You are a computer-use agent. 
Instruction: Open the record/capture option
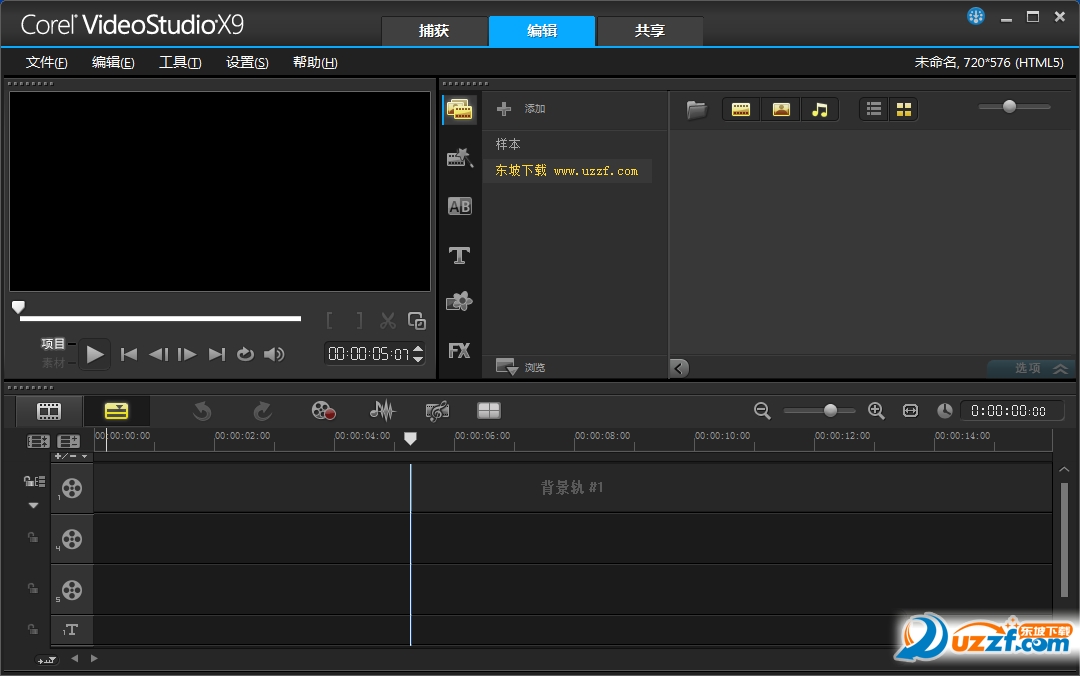pos(323,411)
